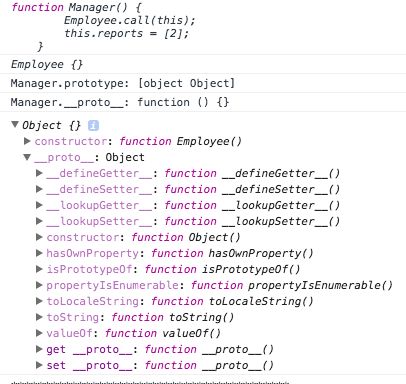Screen dimensions: 406x384
Task: Click the function hasOwnProperty() value text
Action: pos(232,253)
